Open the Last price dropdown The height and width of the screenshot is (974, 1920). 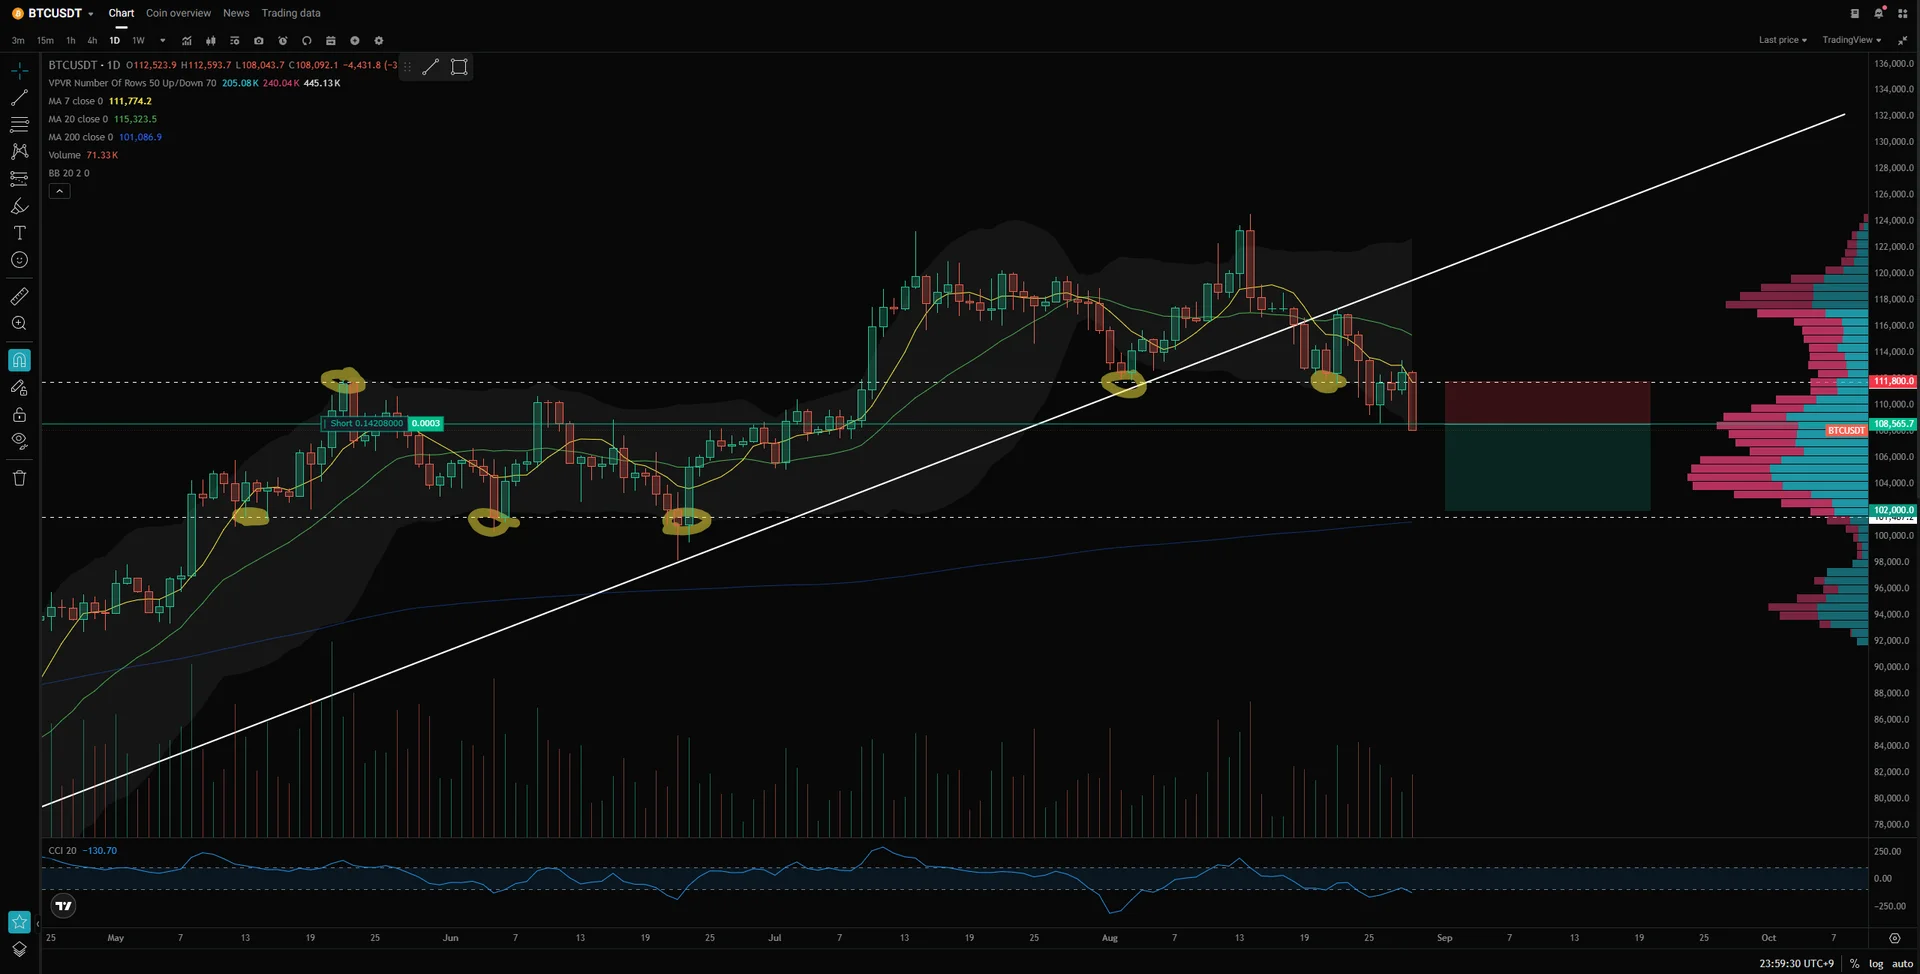point(1782,40)
